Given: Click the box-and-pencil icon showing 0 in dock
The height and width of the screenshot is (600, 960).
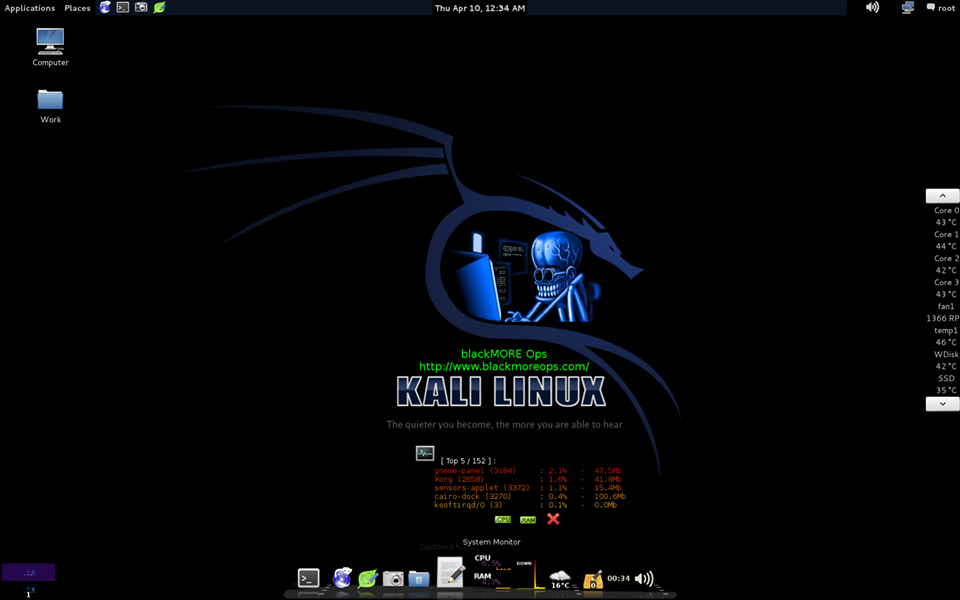Looking at the screenshot, I should (593, 579).
